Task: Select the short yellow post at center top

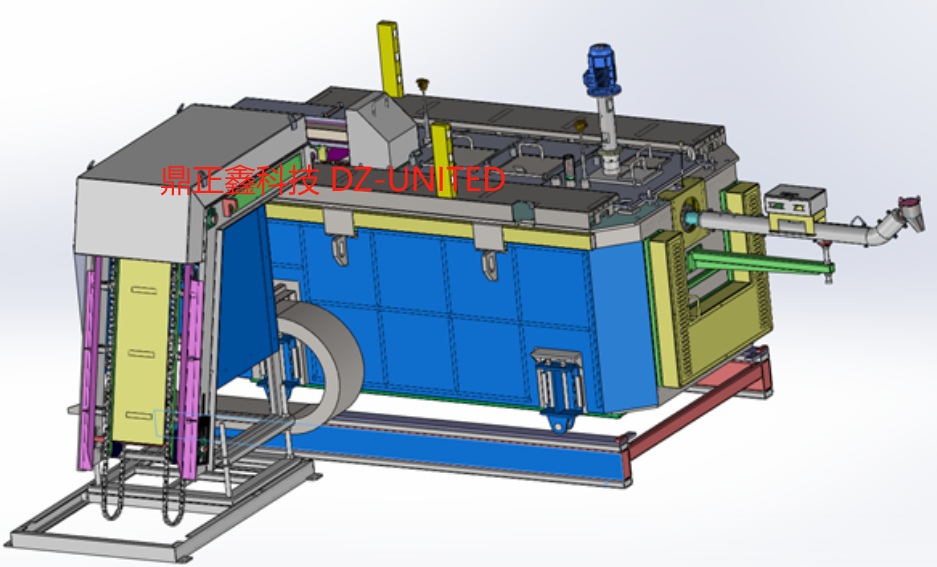Action: point(440,148)
